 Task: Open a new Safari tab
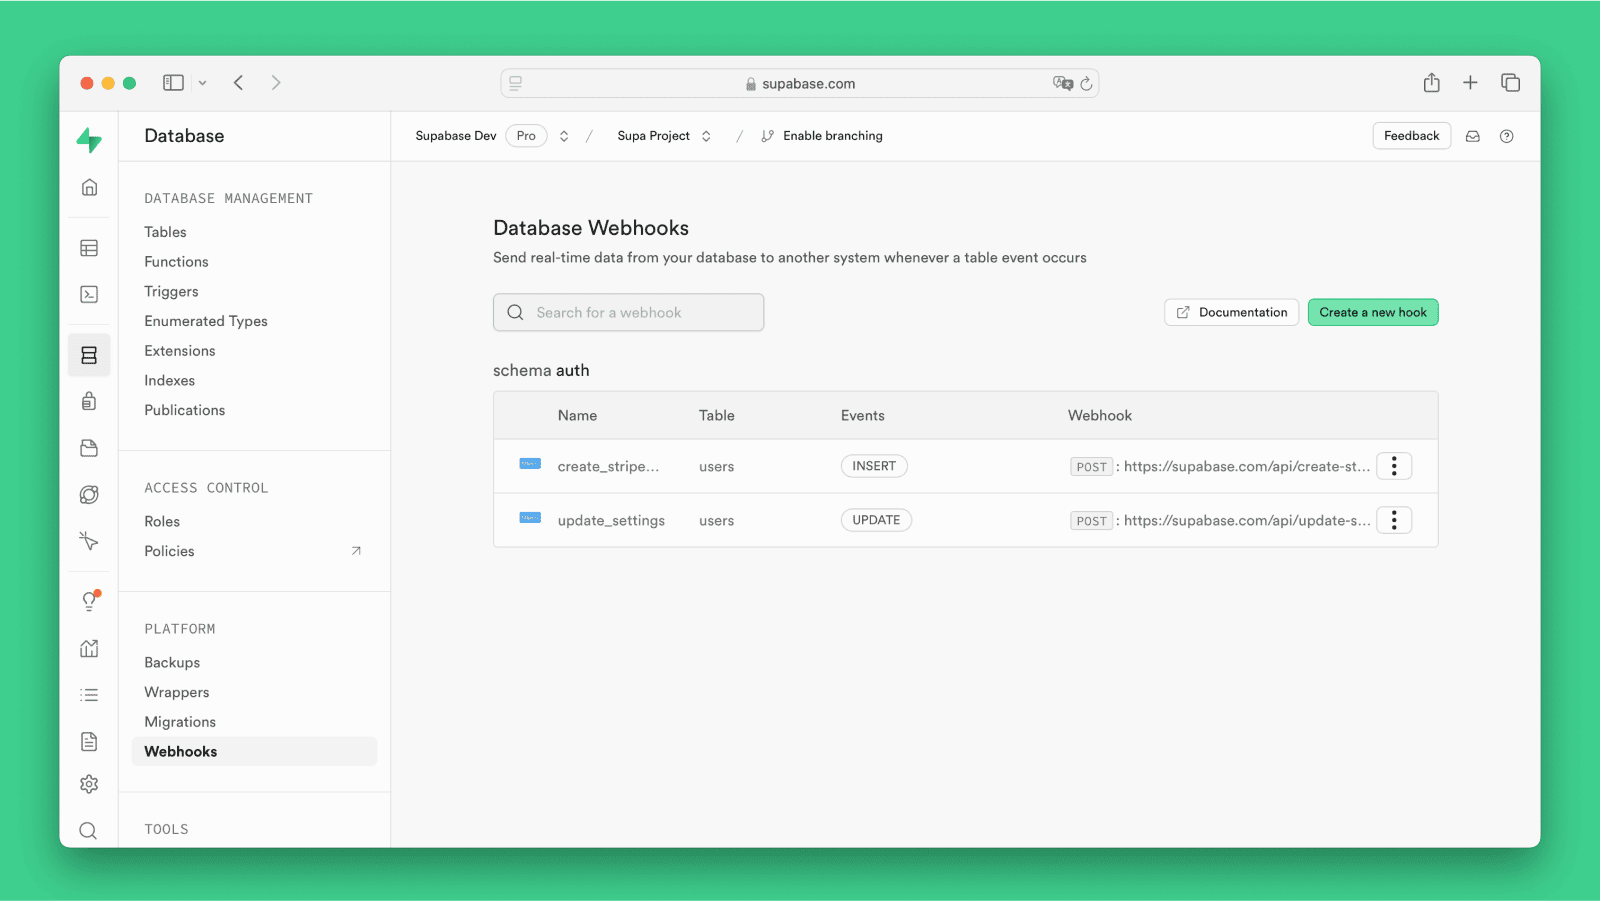[x=1470, y=83]
